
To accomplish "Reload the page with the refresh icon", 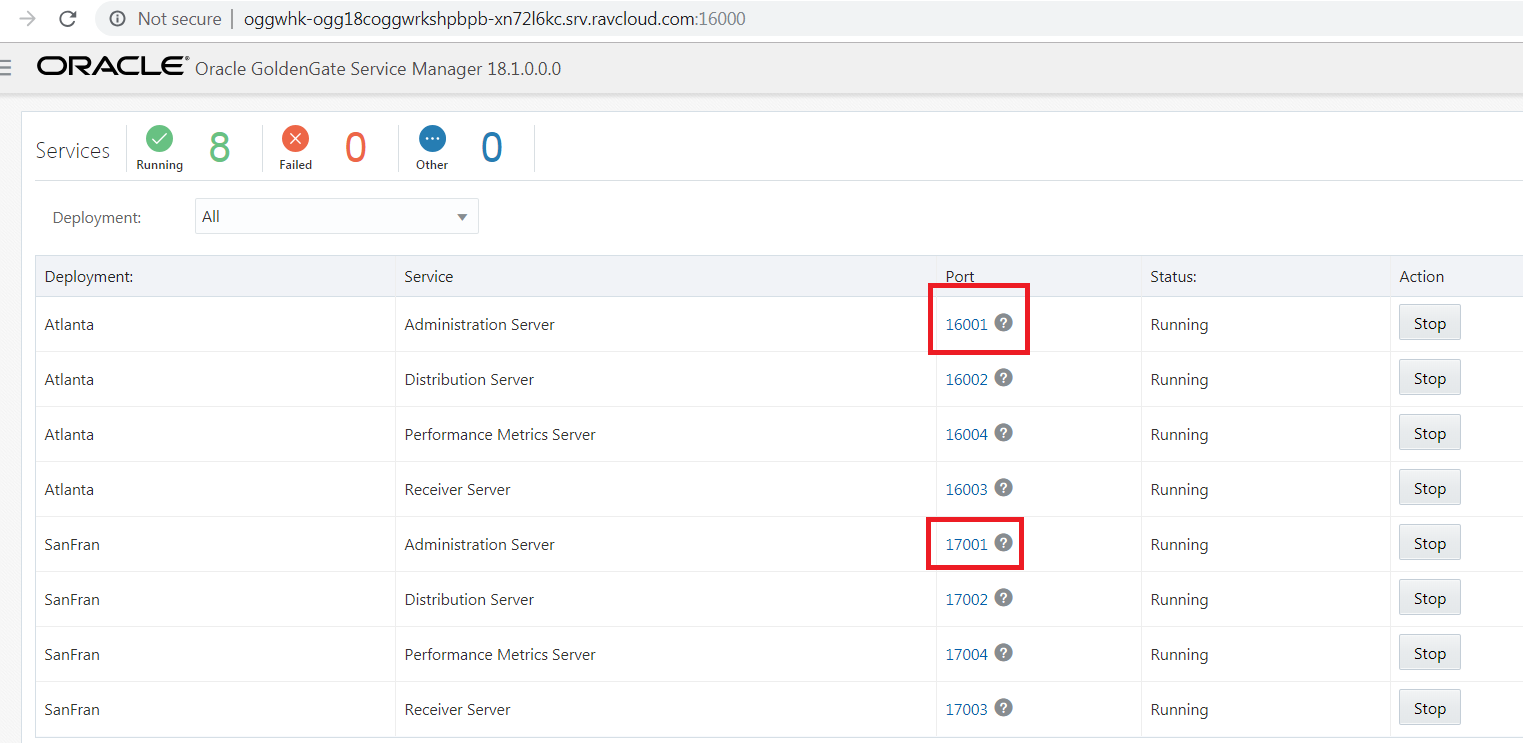I will 68,18.
